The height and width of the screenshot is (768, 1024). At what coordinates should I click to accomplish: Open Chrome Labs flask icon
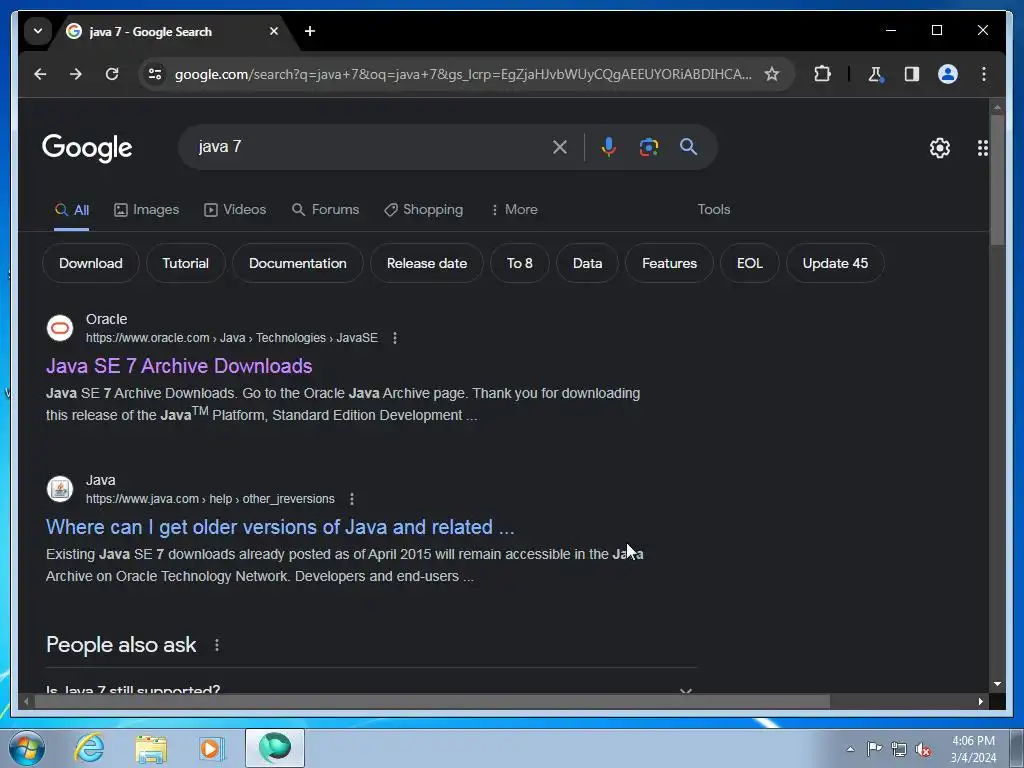pyautogui.click(x=875, y=74)
